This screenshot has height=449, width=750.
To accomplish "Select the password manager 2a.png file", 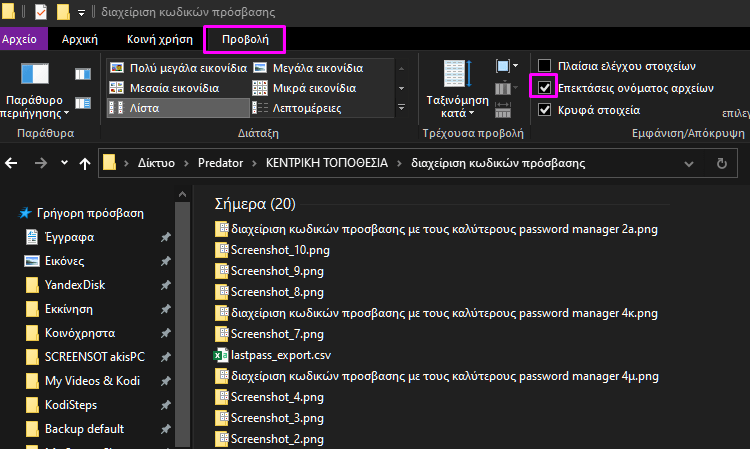I will [x=436, y=229].
